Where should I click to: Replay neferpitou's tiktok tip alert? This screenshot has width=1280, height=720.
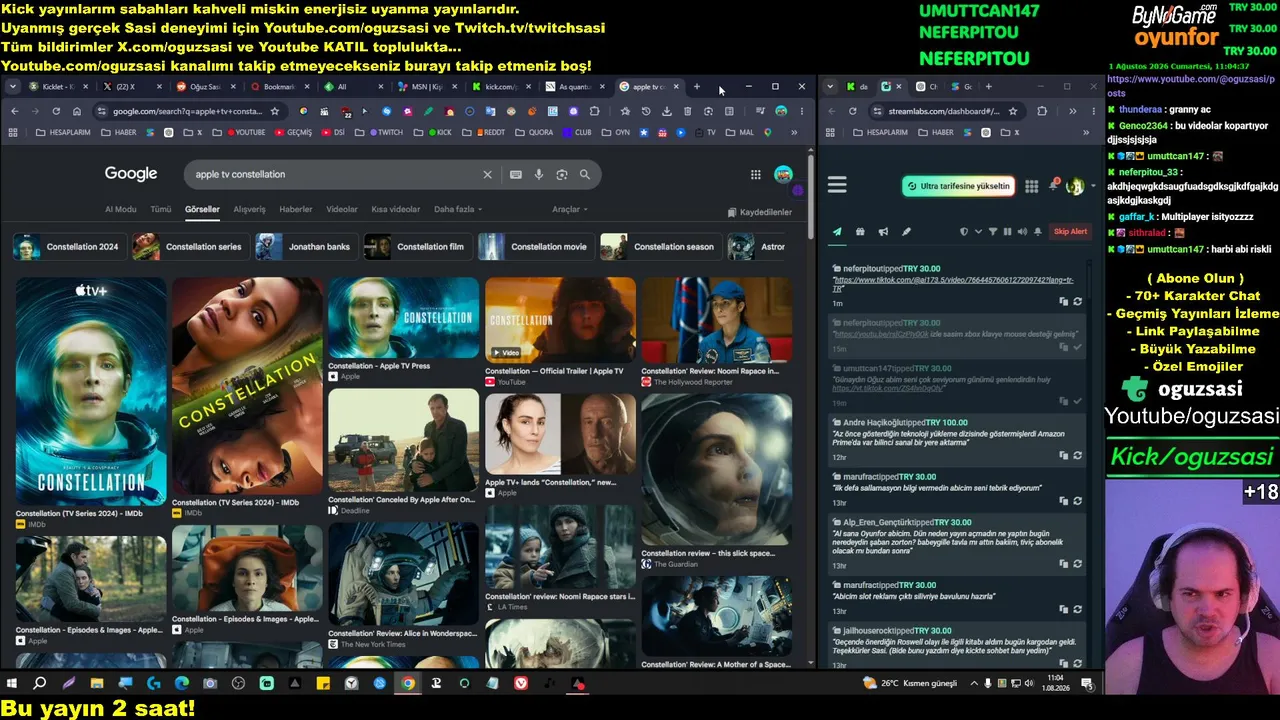(x=1077, y=301)
